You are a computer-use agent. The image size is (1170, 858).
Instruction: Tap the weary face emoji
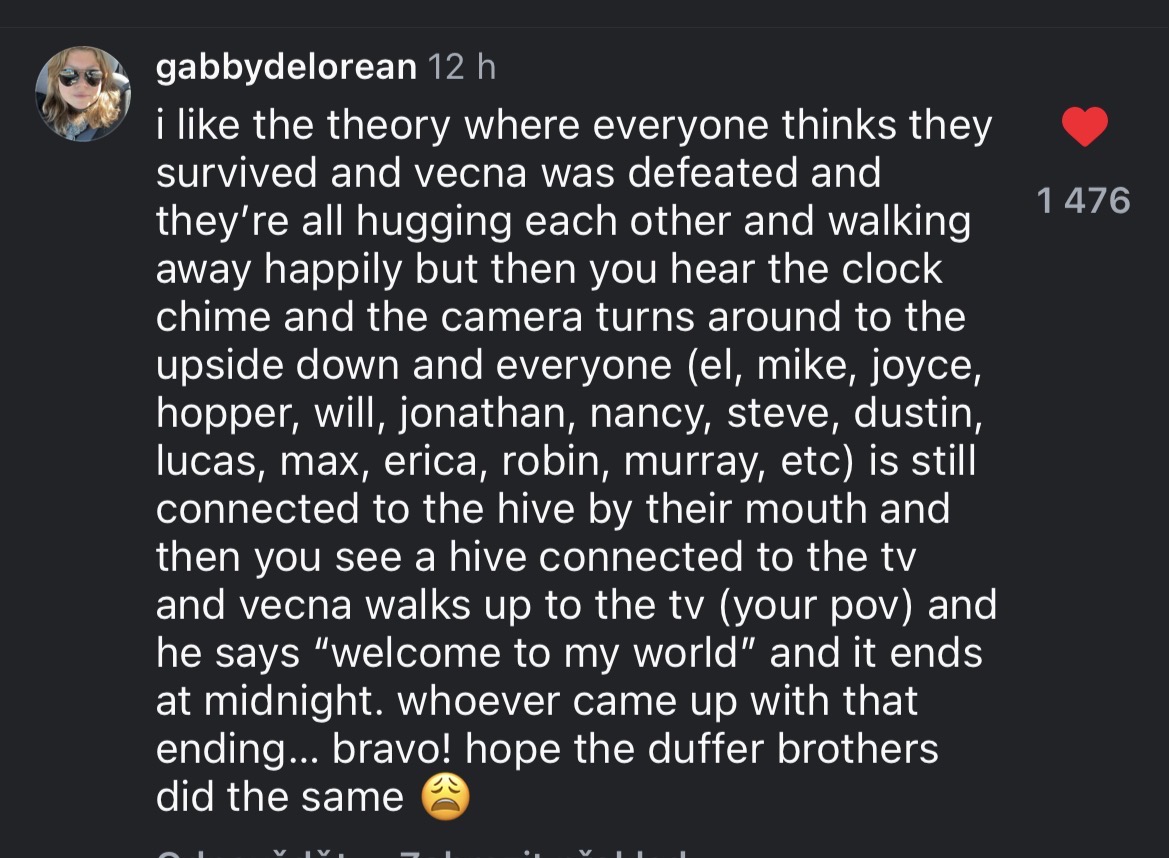445,798
